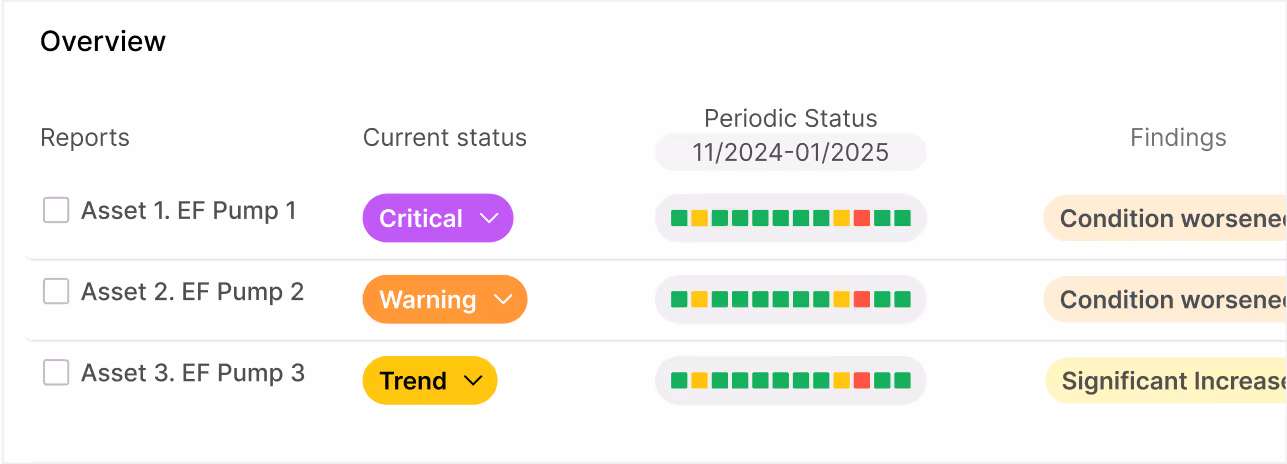Click the Asset 3. EF Pump 3 label
This screenshot has height=464, width=1287.
193,373
